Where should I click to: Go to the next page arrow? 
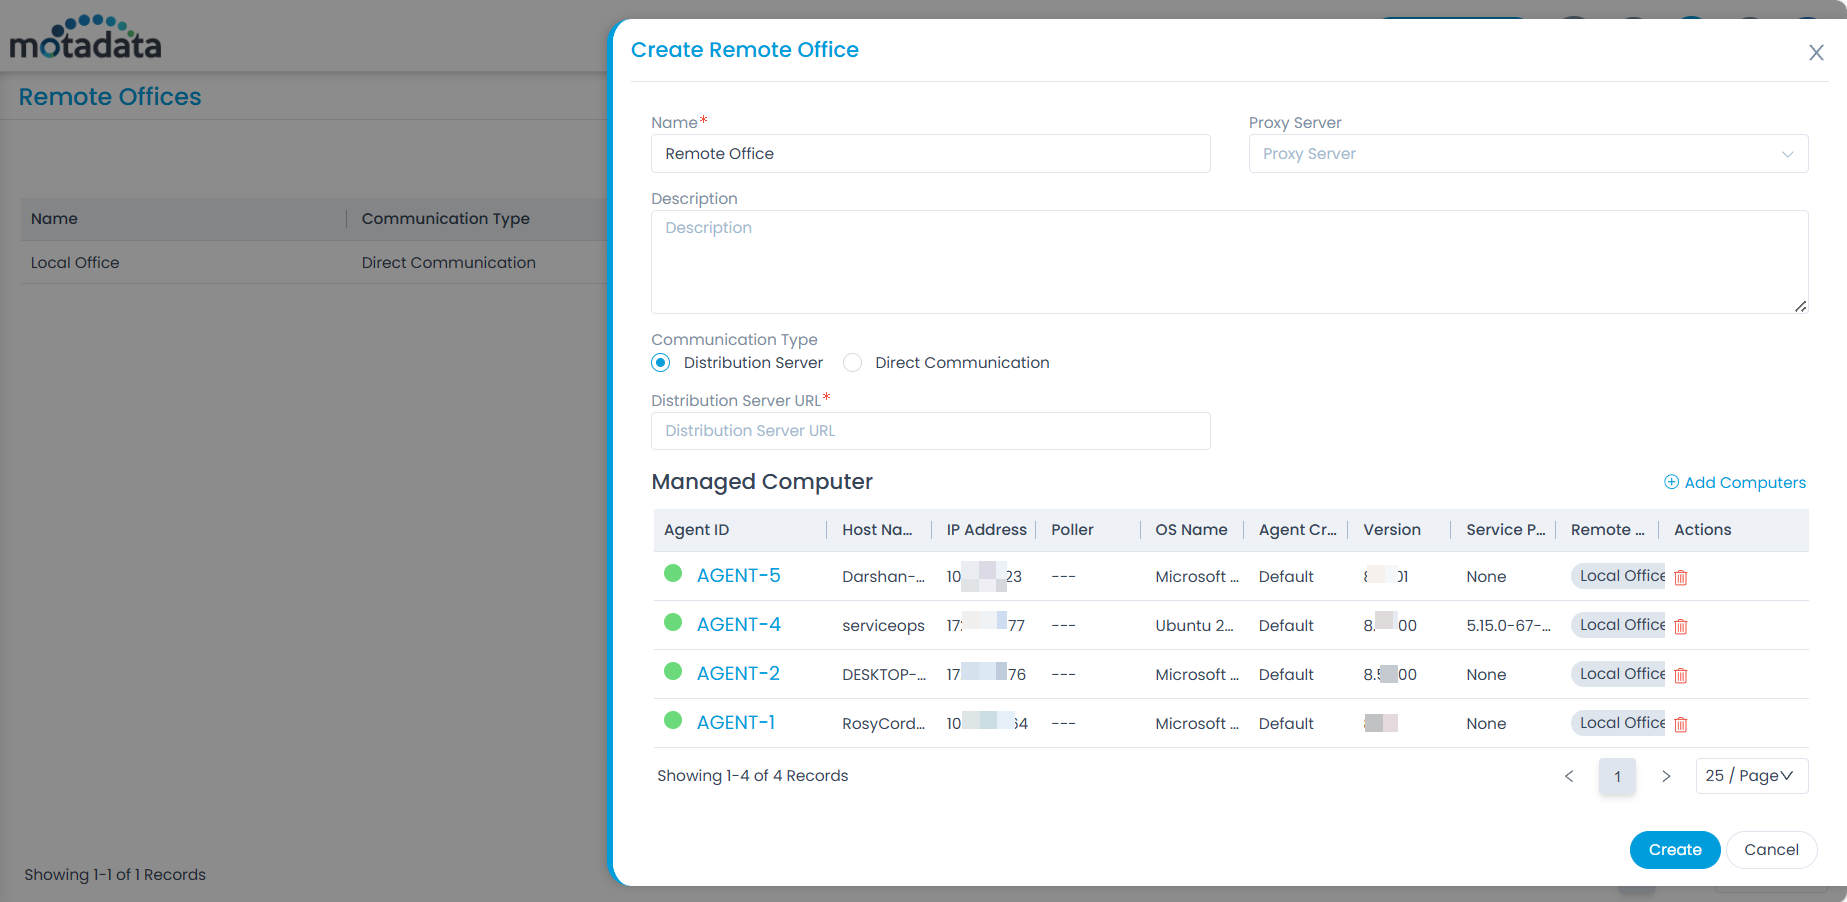[1666, 776]
